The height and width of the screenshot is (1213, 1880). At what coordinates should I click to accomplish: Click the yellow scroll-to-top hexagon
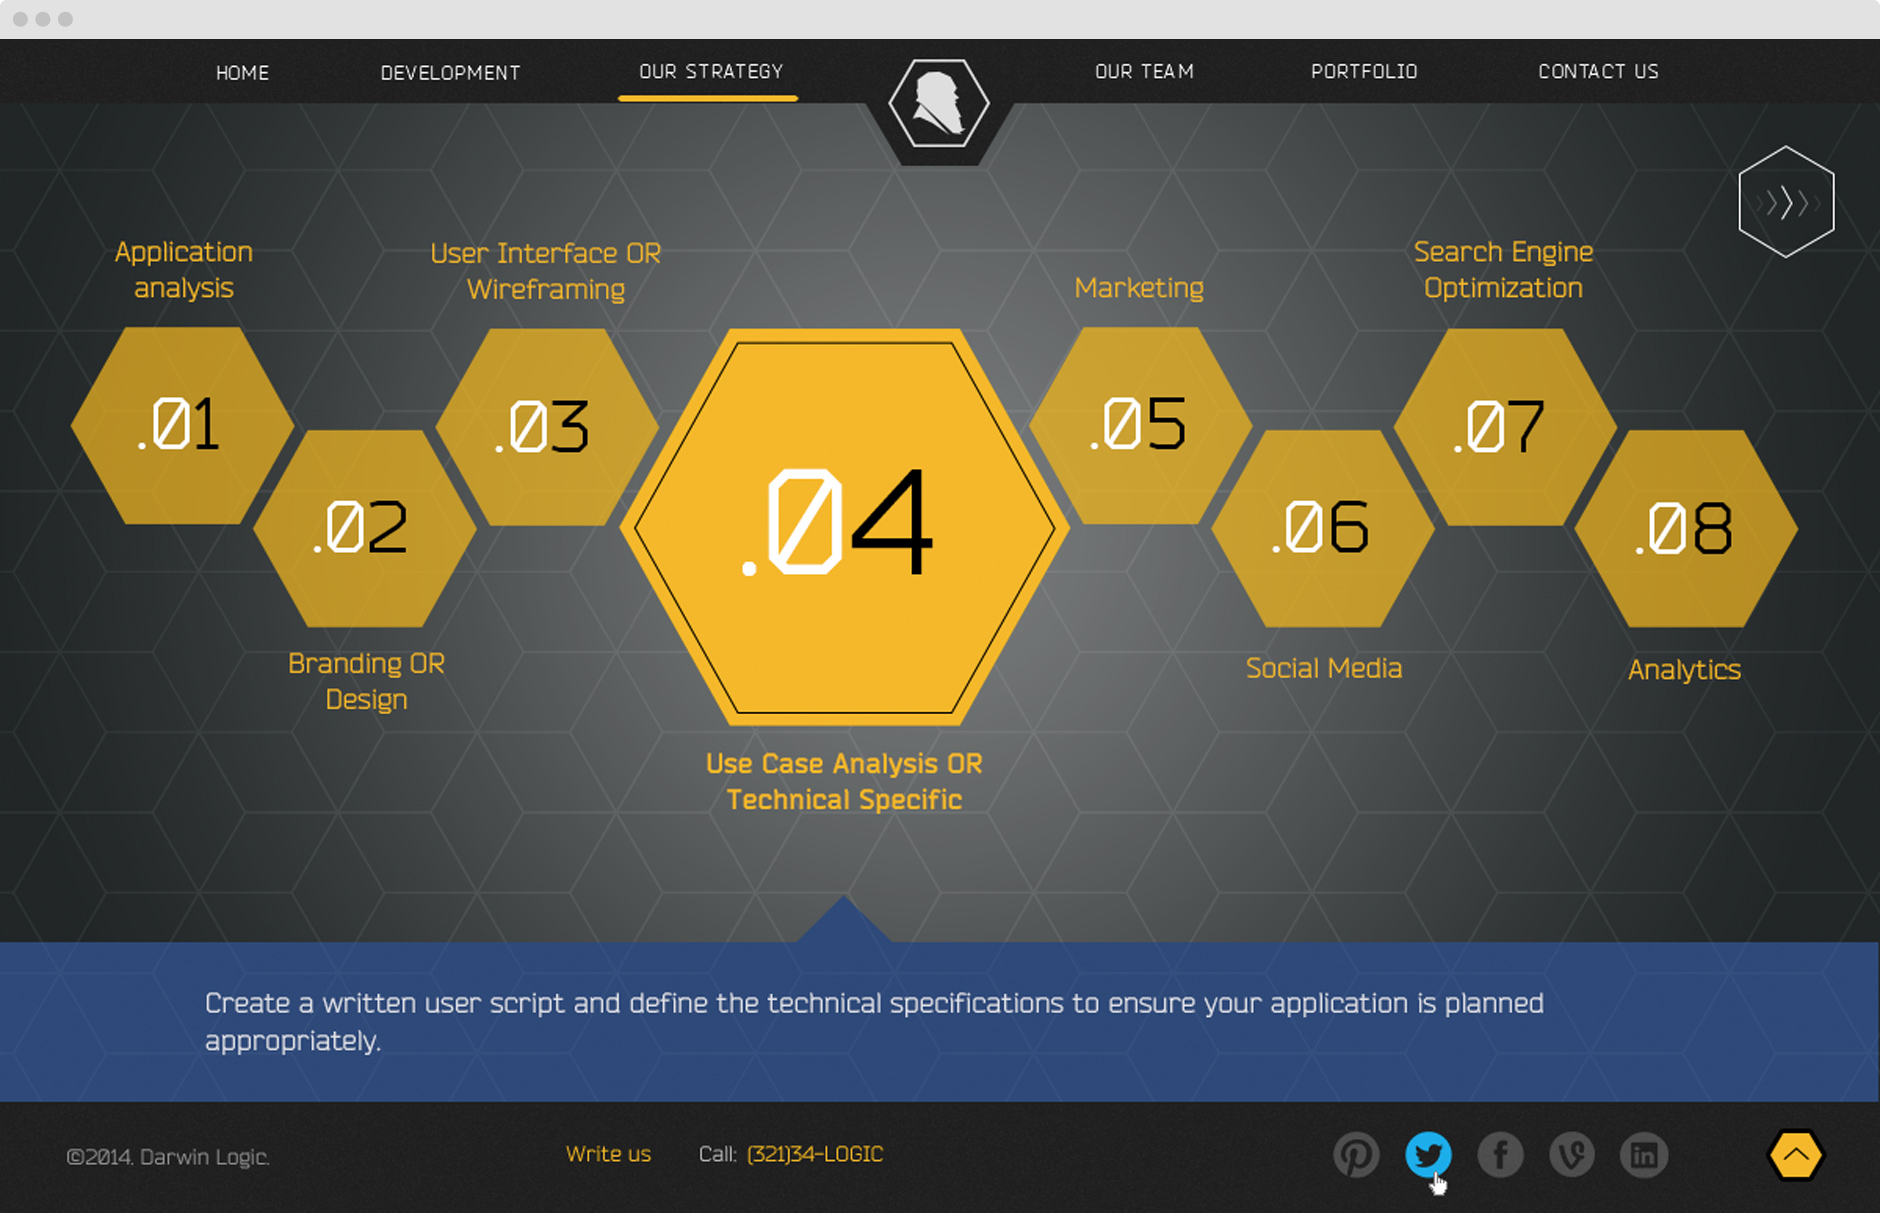coord(1796,1155)
